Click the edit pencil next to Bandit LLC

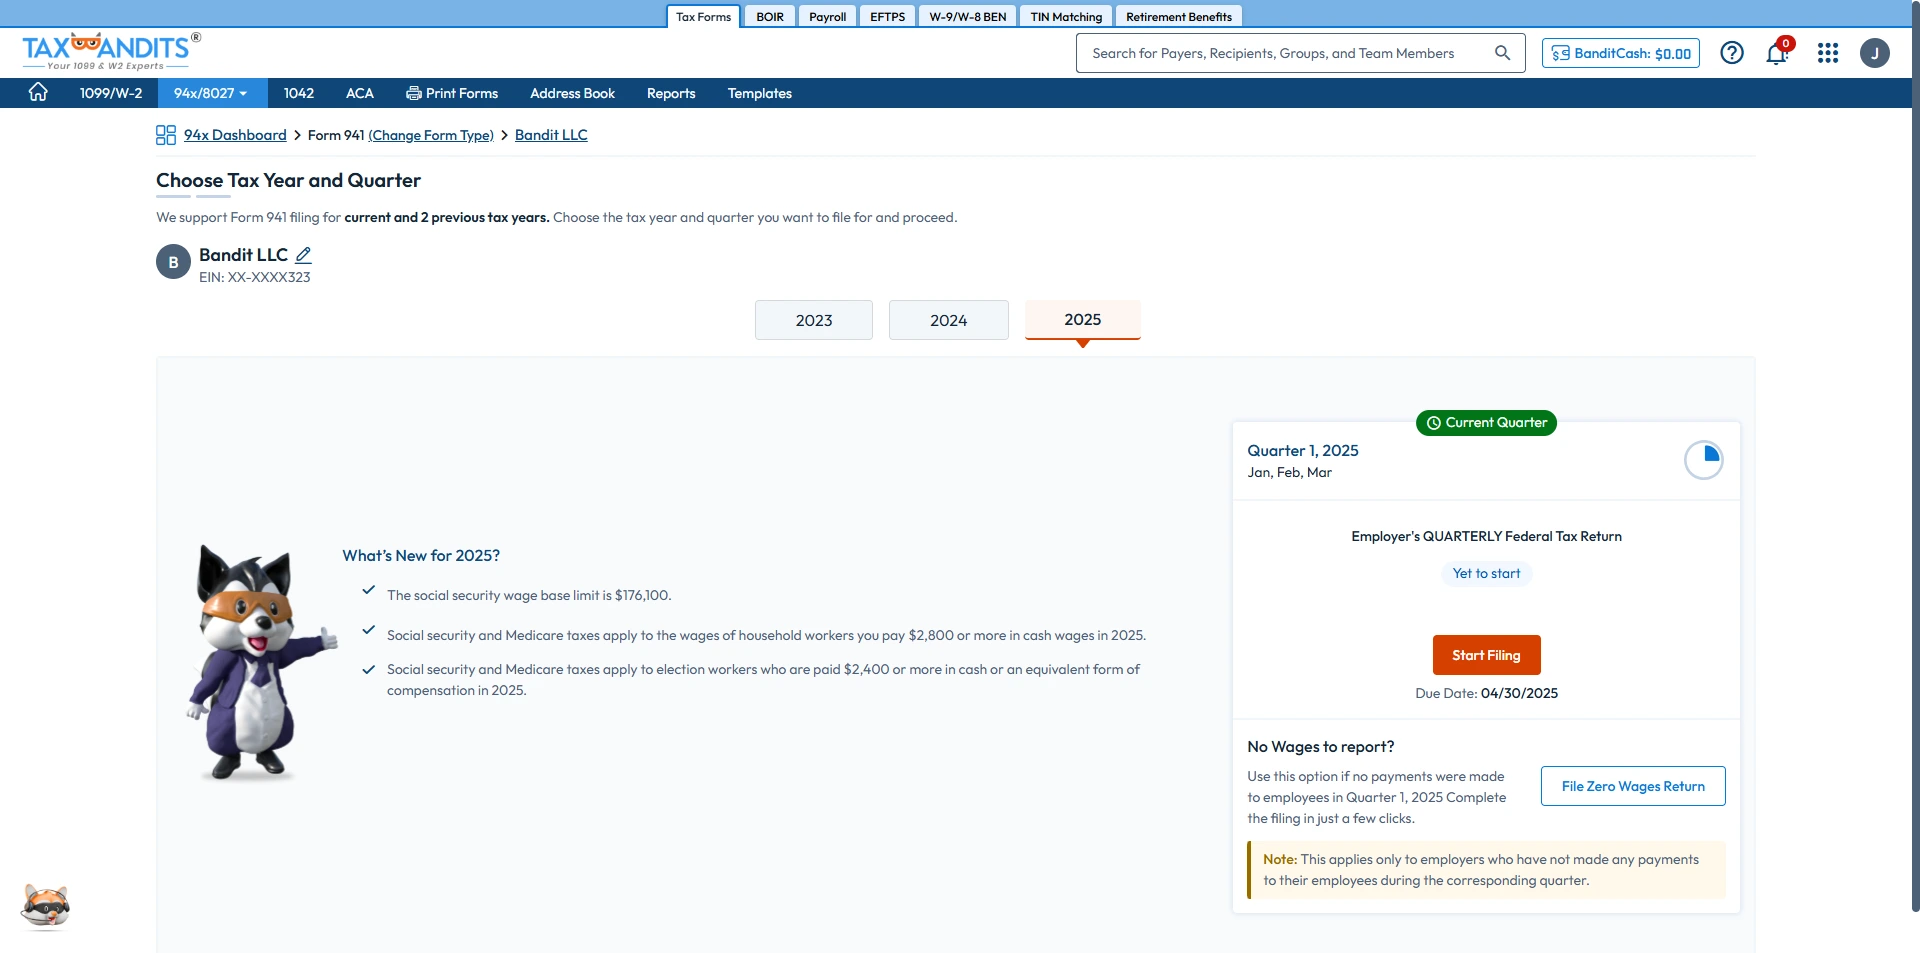point(304,255)
